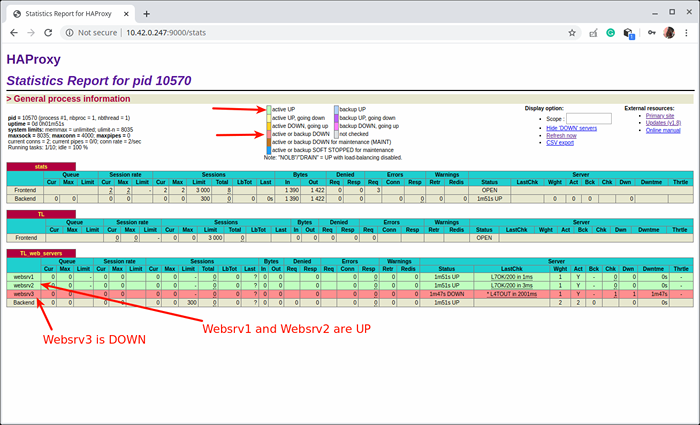Click the stats proxy title
This screenshot has height=425, width=700.
41,167
